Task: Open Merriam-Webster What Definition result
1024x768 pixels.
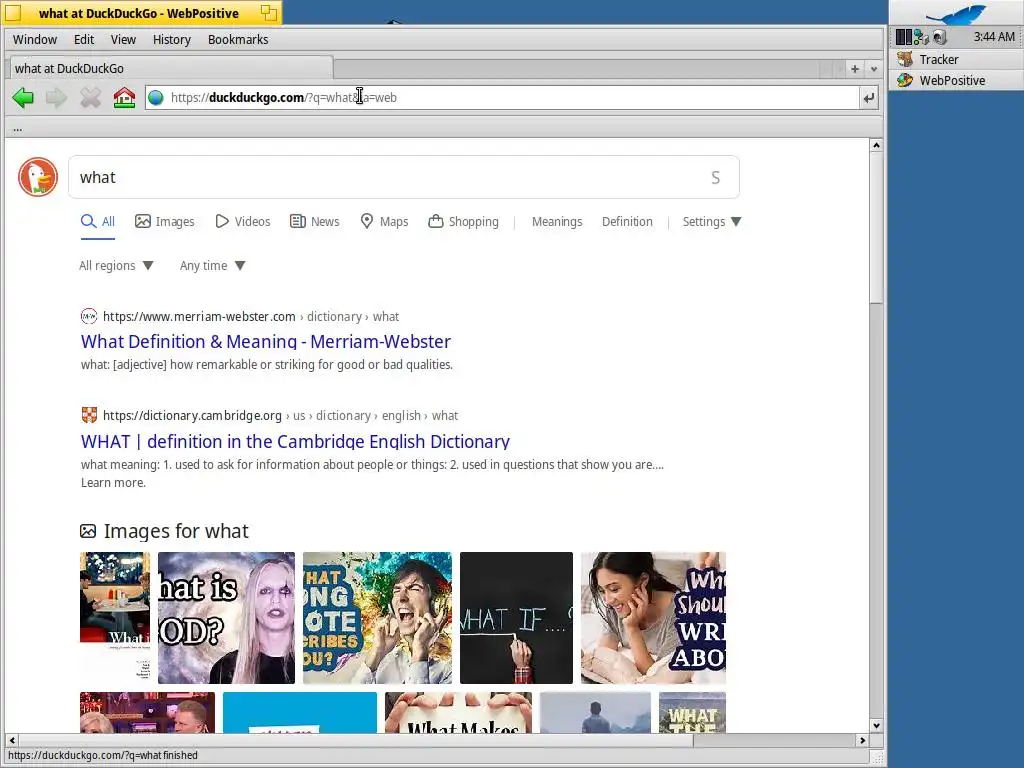Action: (x=266, y=342)
